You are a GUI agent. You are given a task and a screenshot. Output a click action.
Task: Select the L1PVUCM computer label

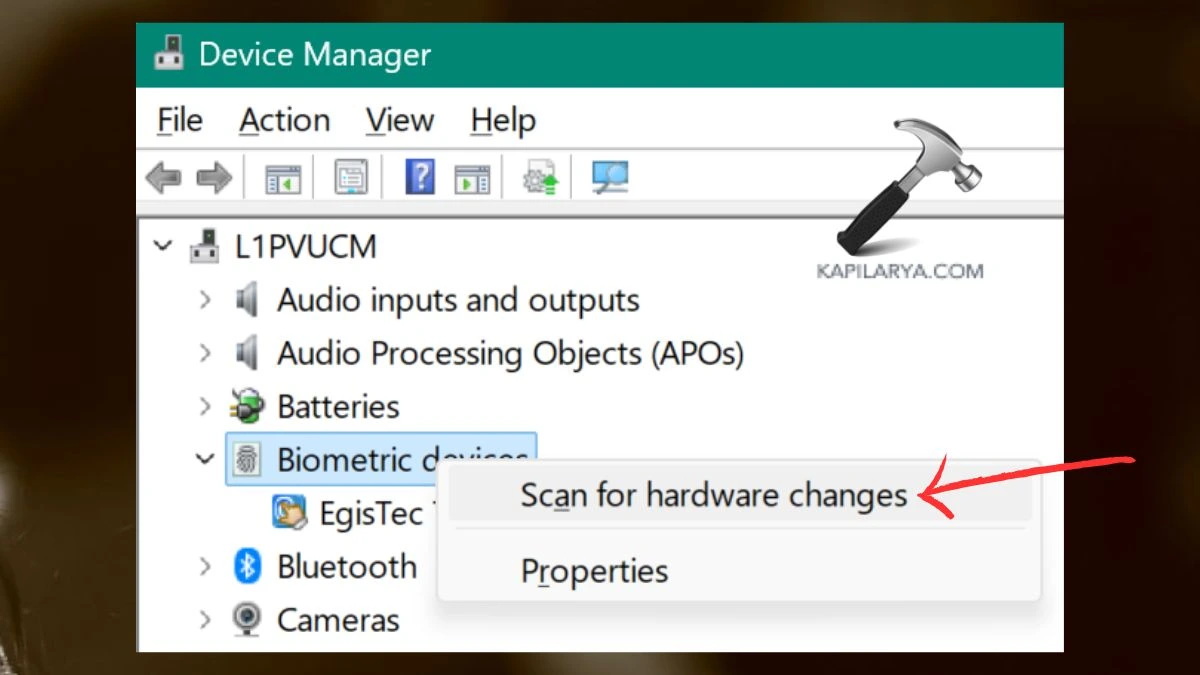coord(305,247)
